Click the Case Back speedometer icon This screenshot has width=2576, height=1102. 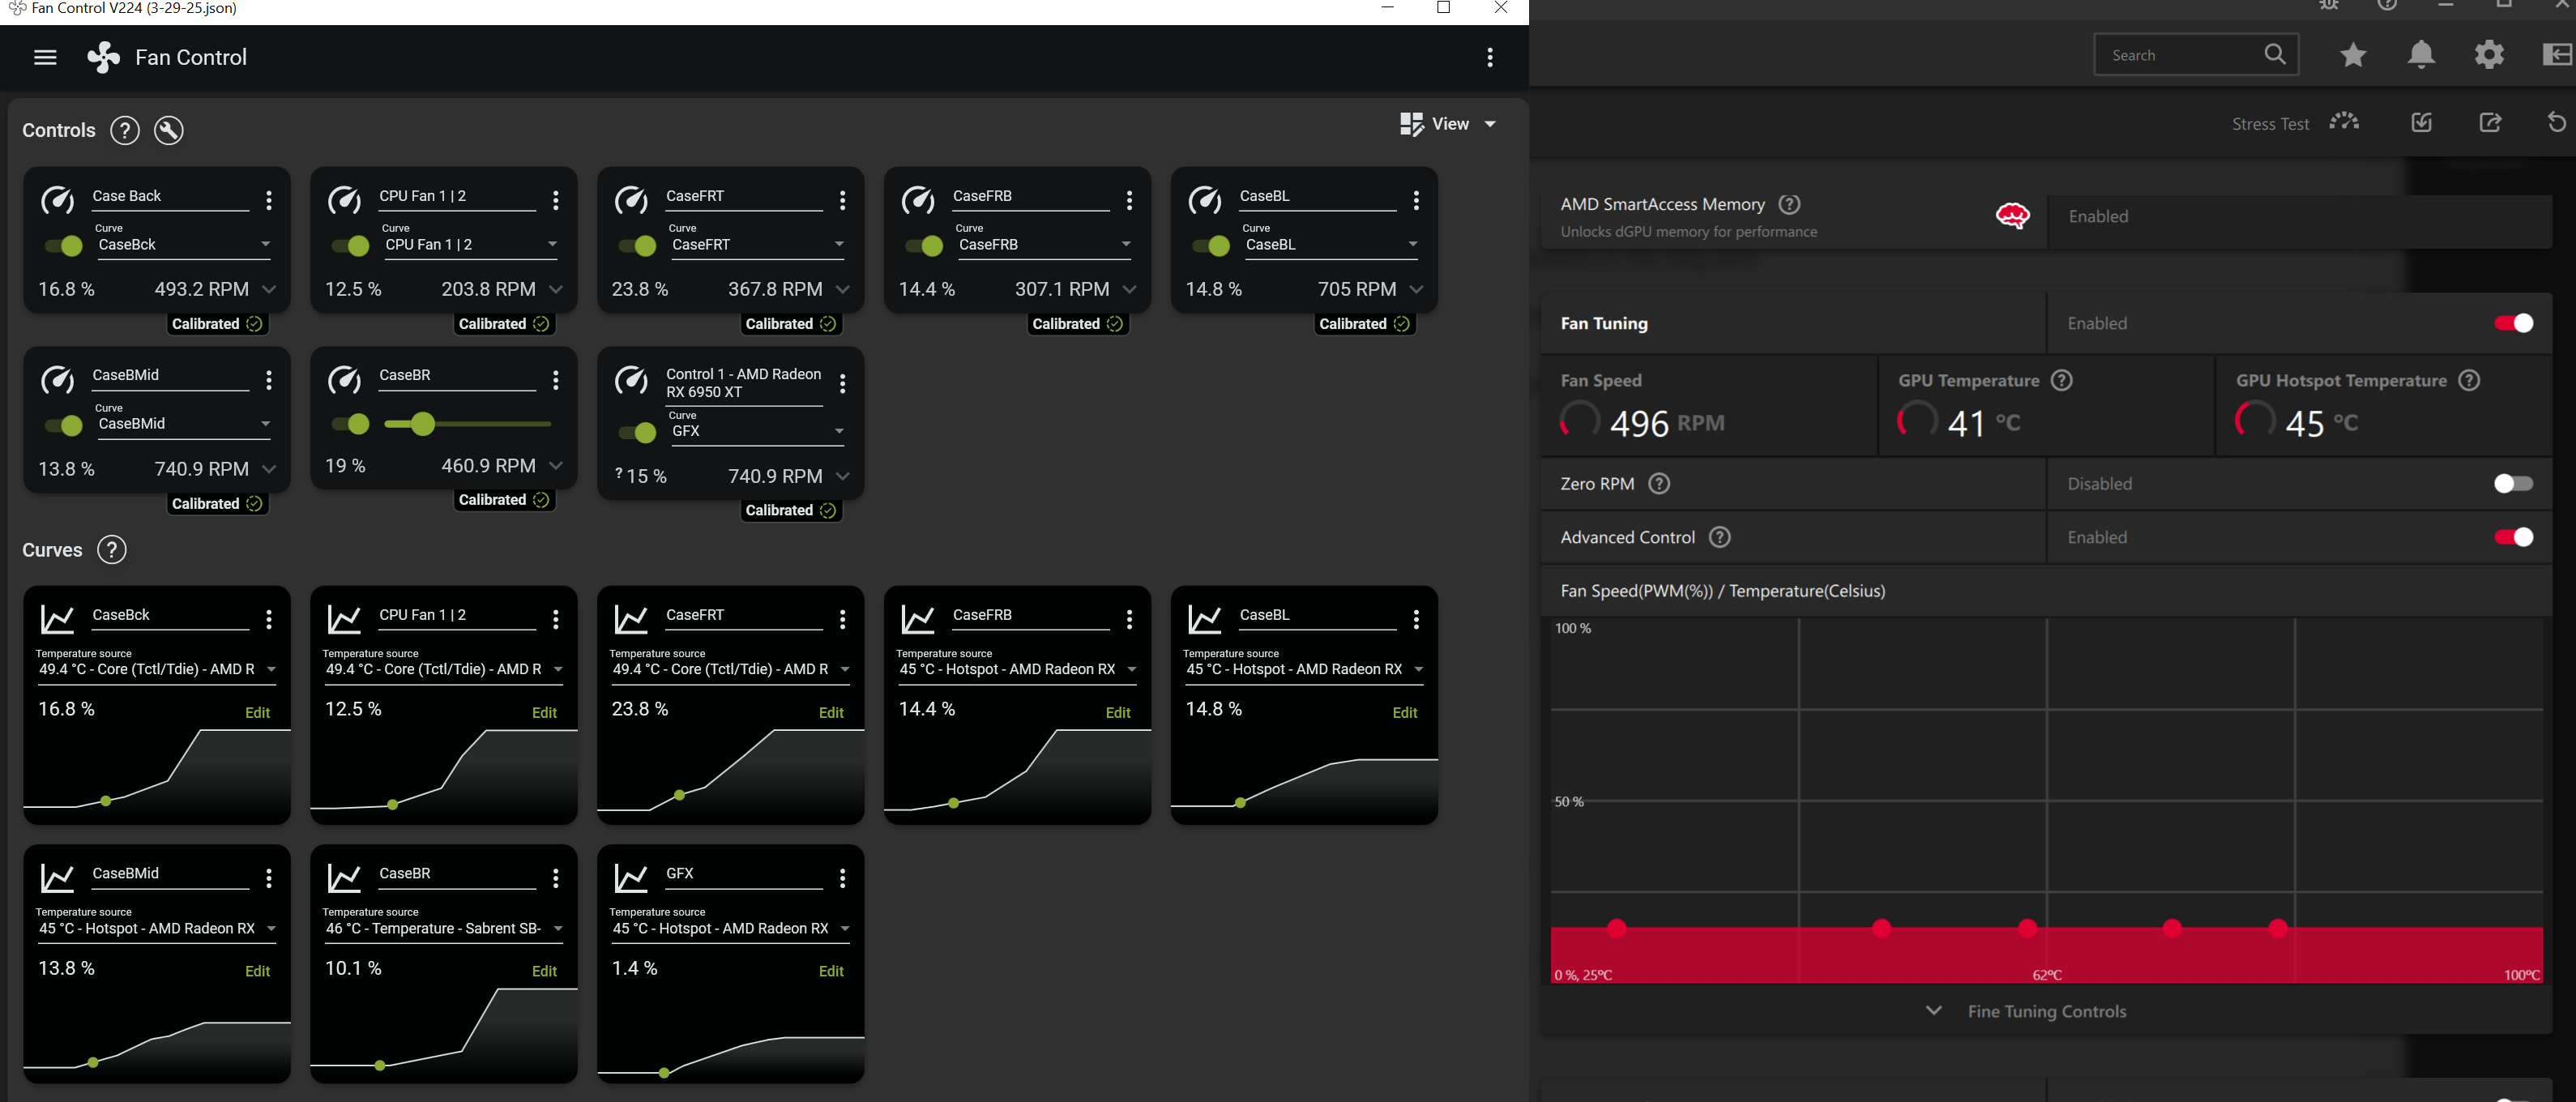point(57,200)
